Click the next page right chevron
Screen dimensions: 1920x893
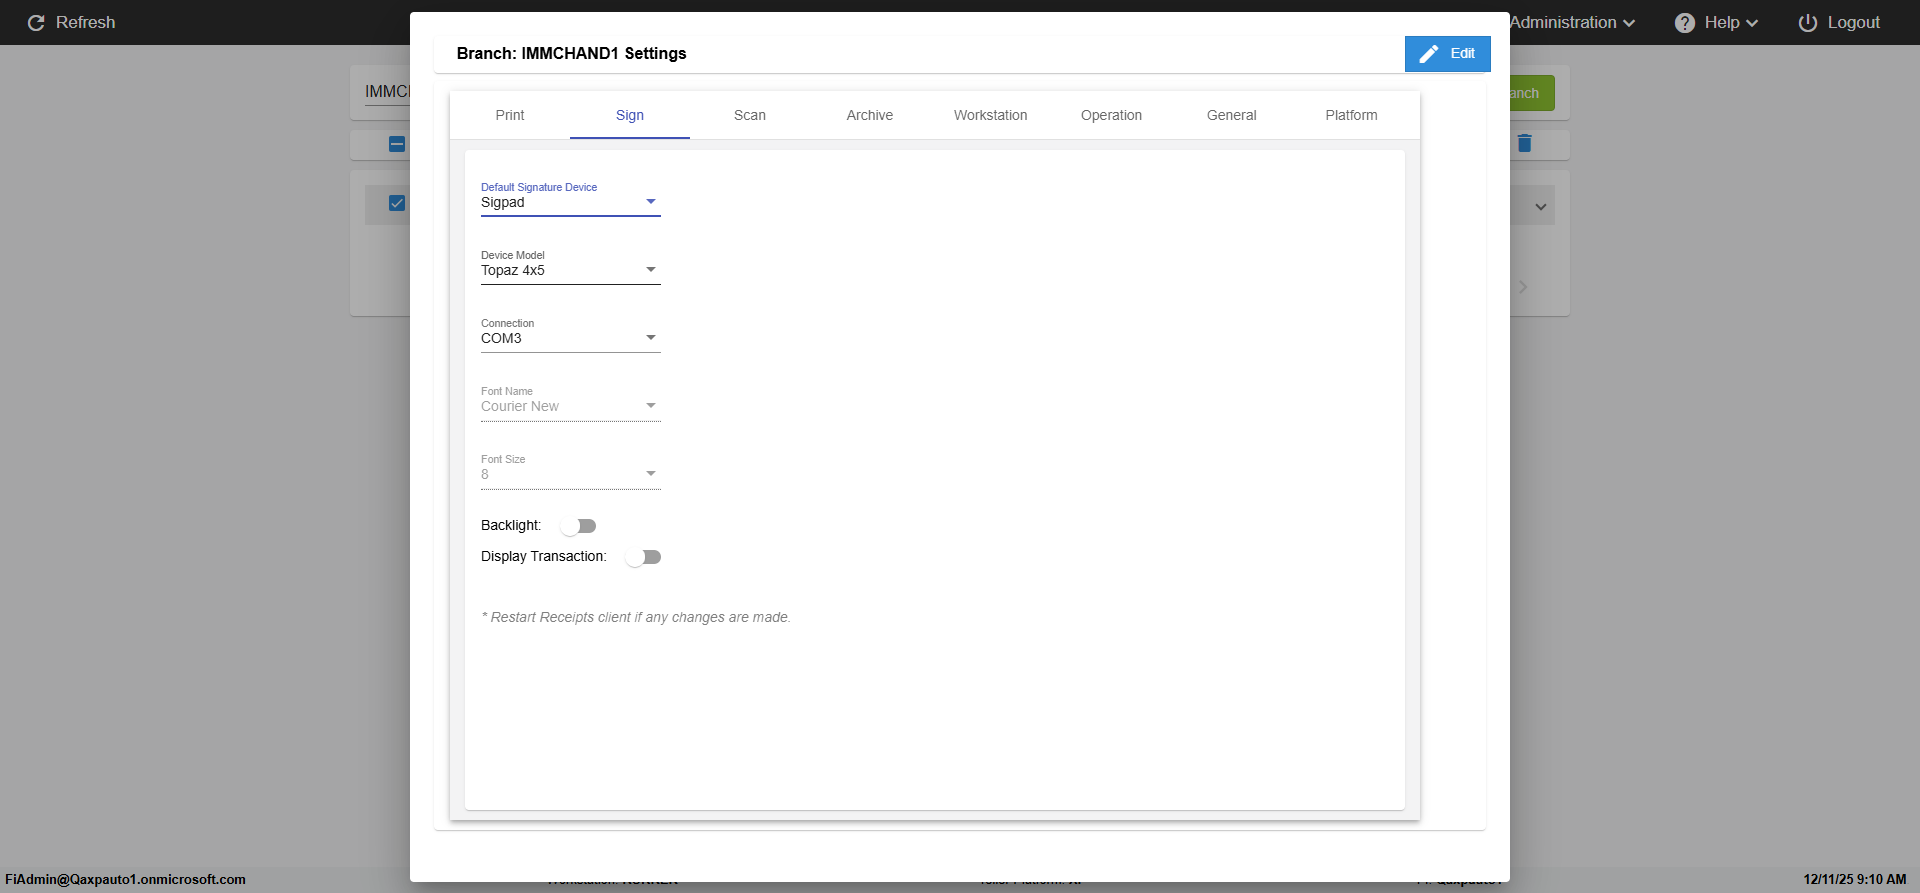tap(1523, 287)
